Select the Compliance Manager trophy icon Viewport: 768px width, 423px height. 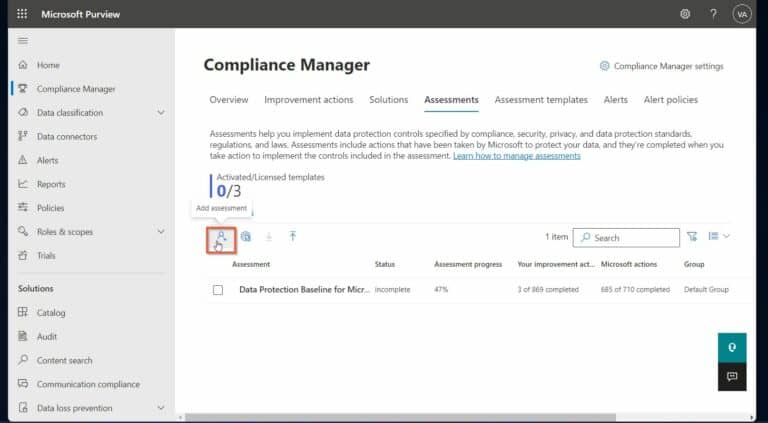(23, 89)
